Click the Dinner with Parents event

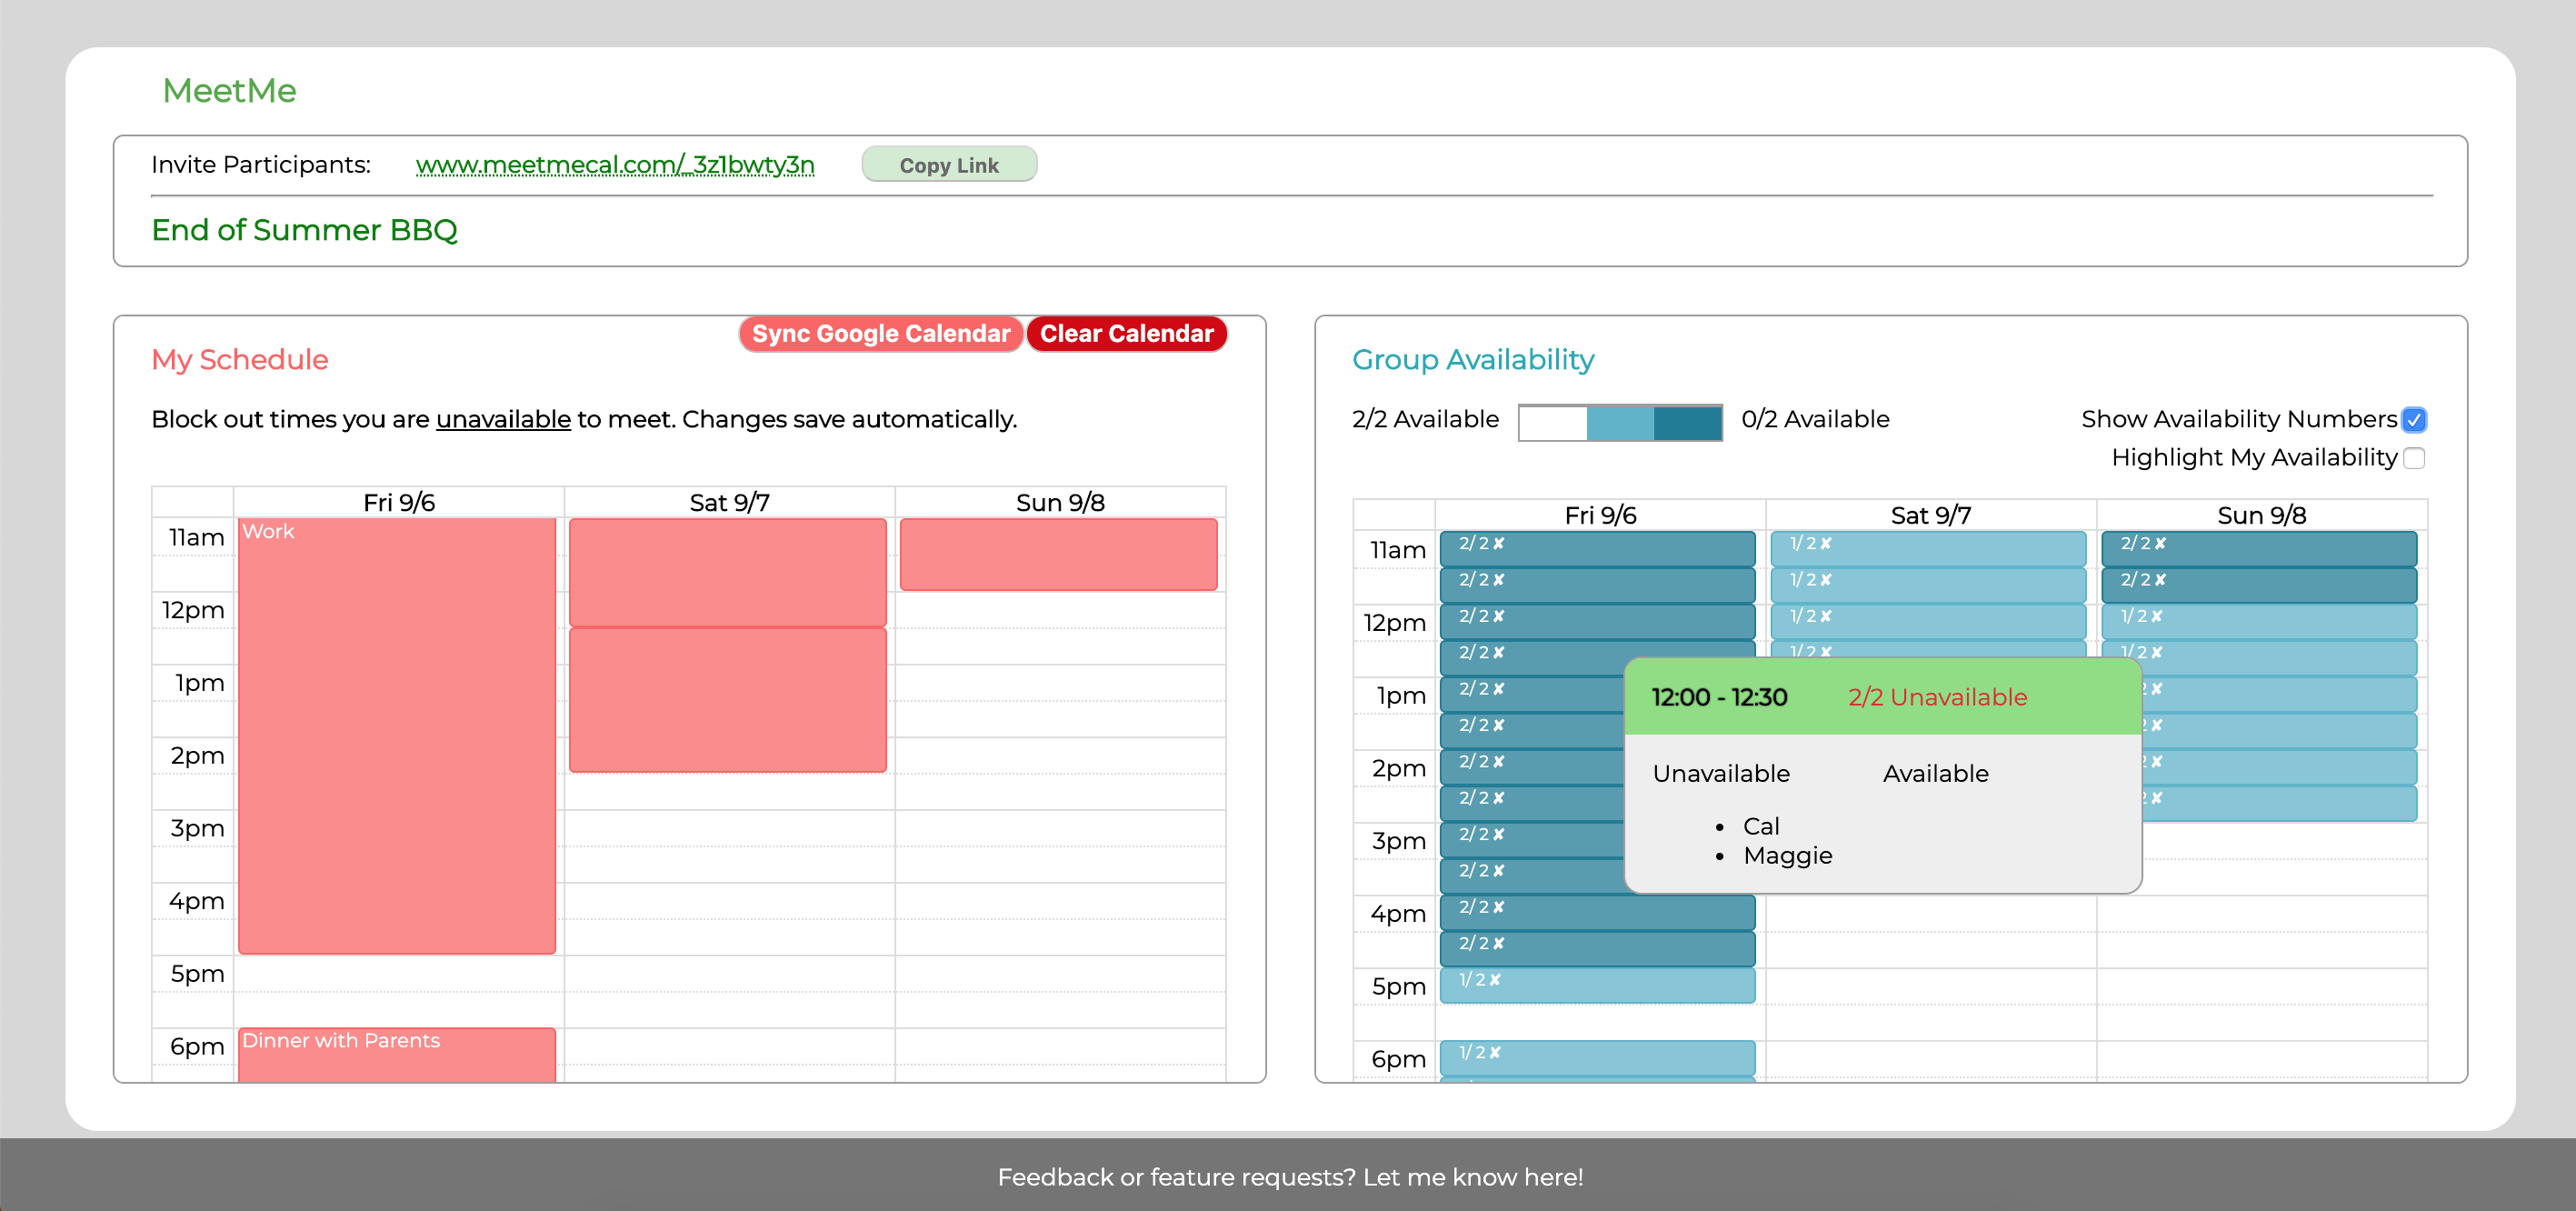pos(396,1053)
